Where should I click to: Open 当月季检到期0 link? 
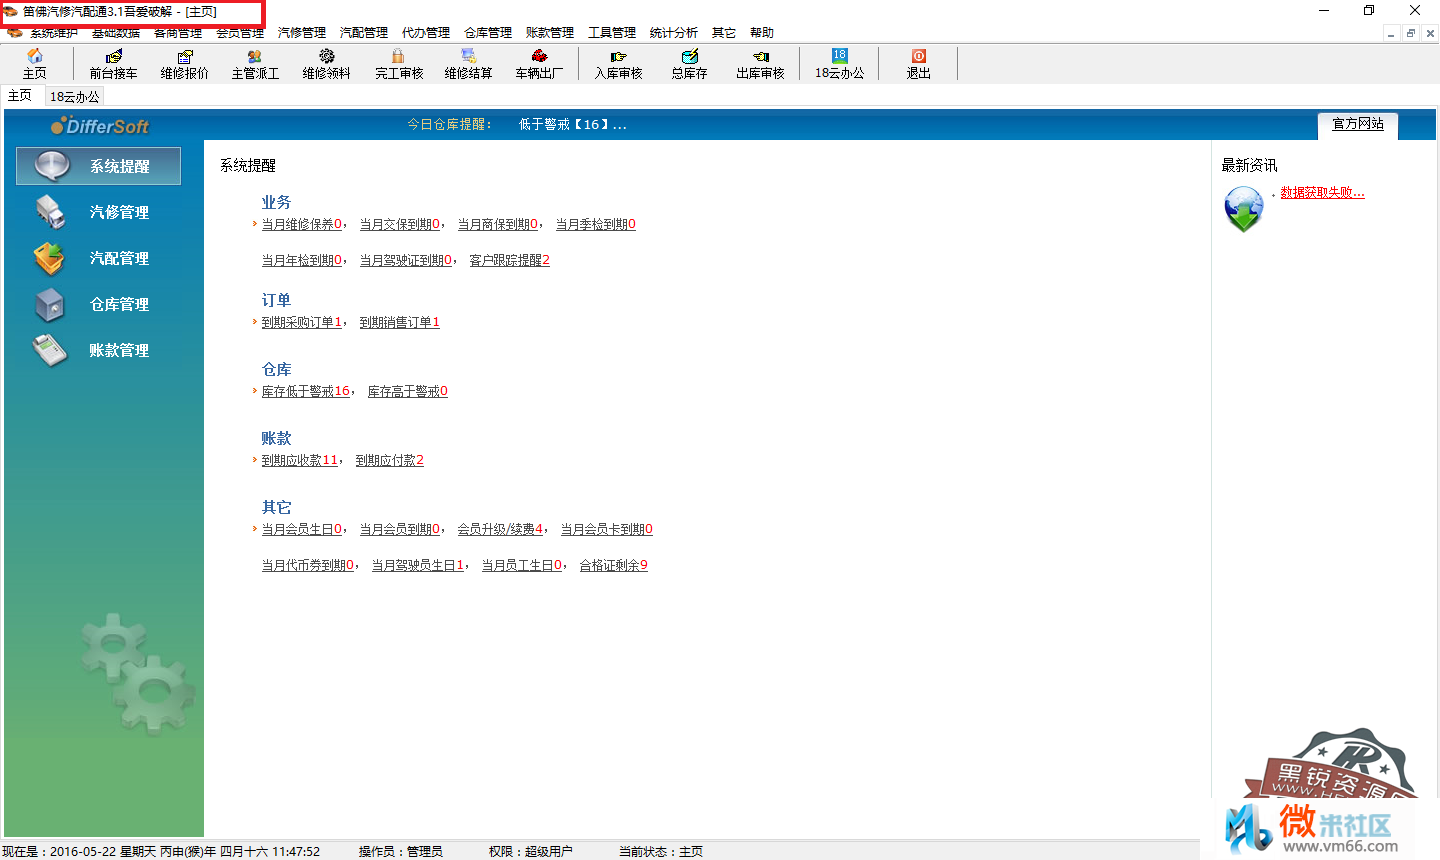(596, 225)
